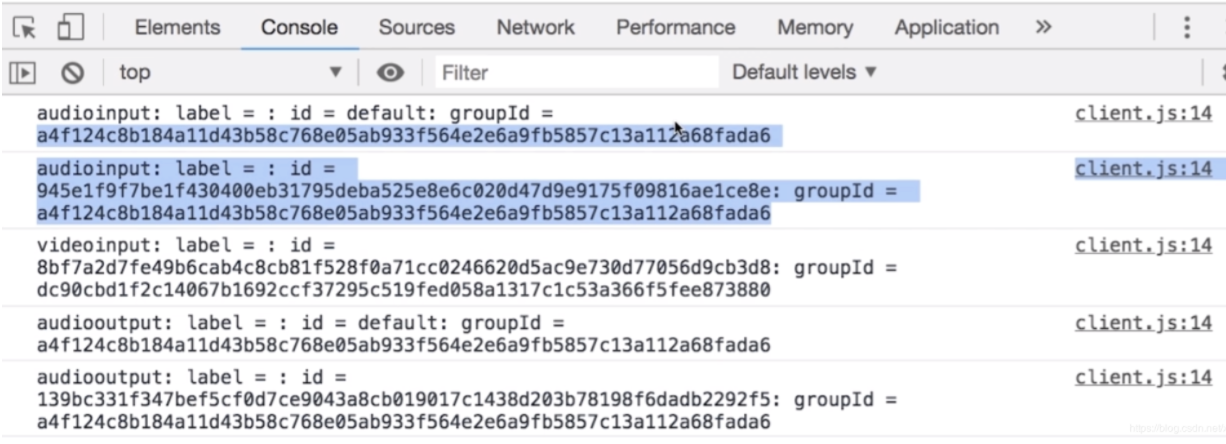
Task: Open the Performance tab
Action: 675,28
